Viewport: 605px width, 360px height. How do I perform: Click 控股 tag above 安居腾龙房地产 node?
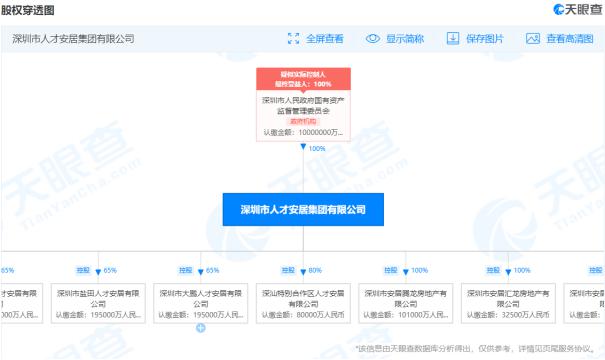(391, 270)
